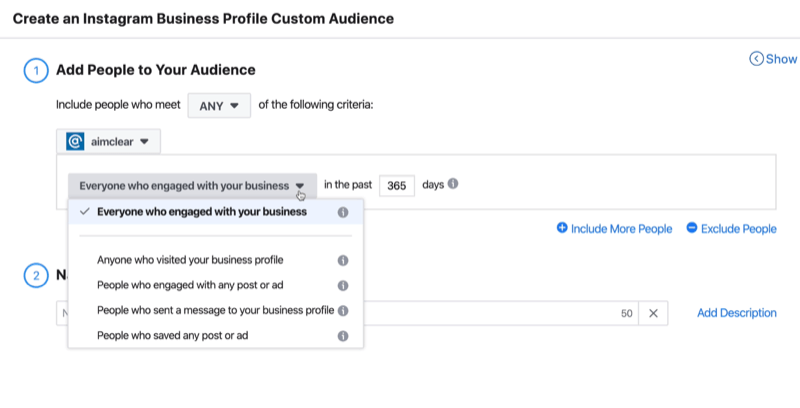
Task: Click Exclude People link
Action: pos(731,228)
